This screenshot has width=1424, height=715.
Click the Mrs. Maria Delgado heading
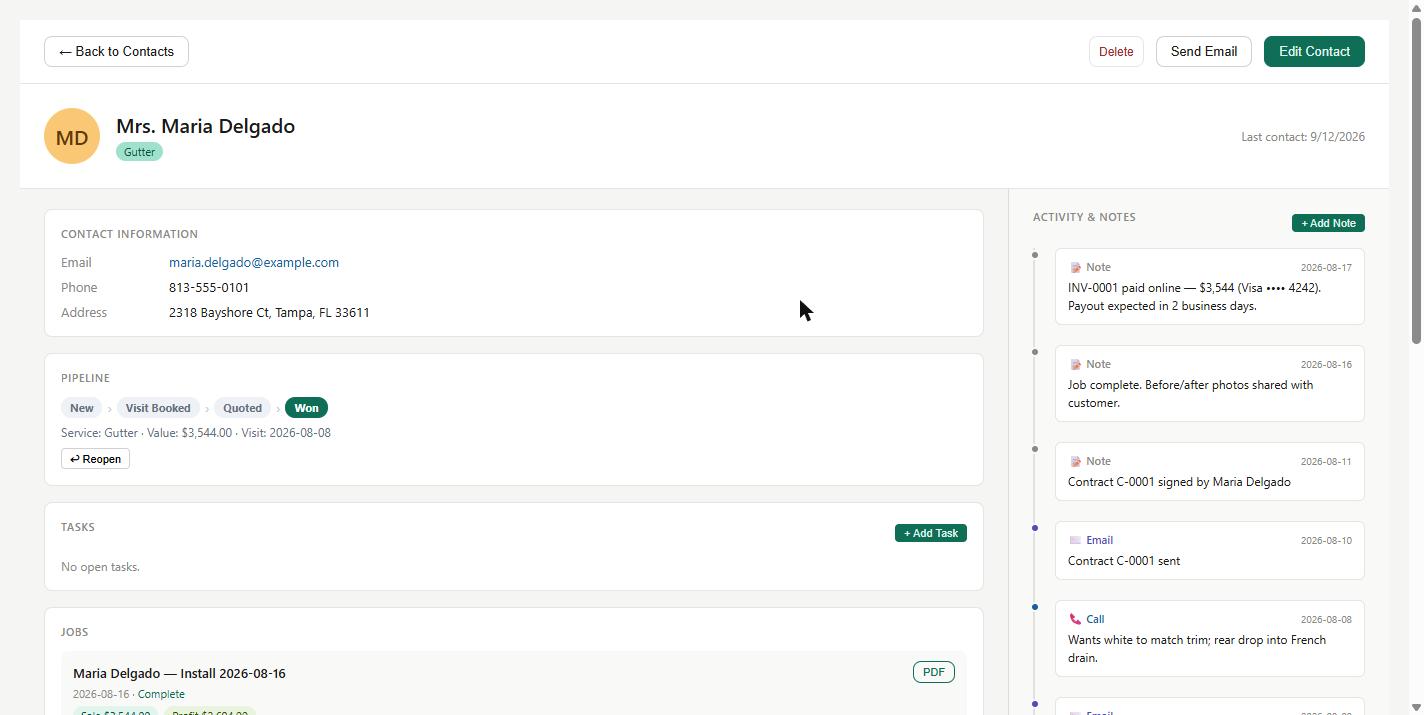pyautogui.click(x=205, y=127)
